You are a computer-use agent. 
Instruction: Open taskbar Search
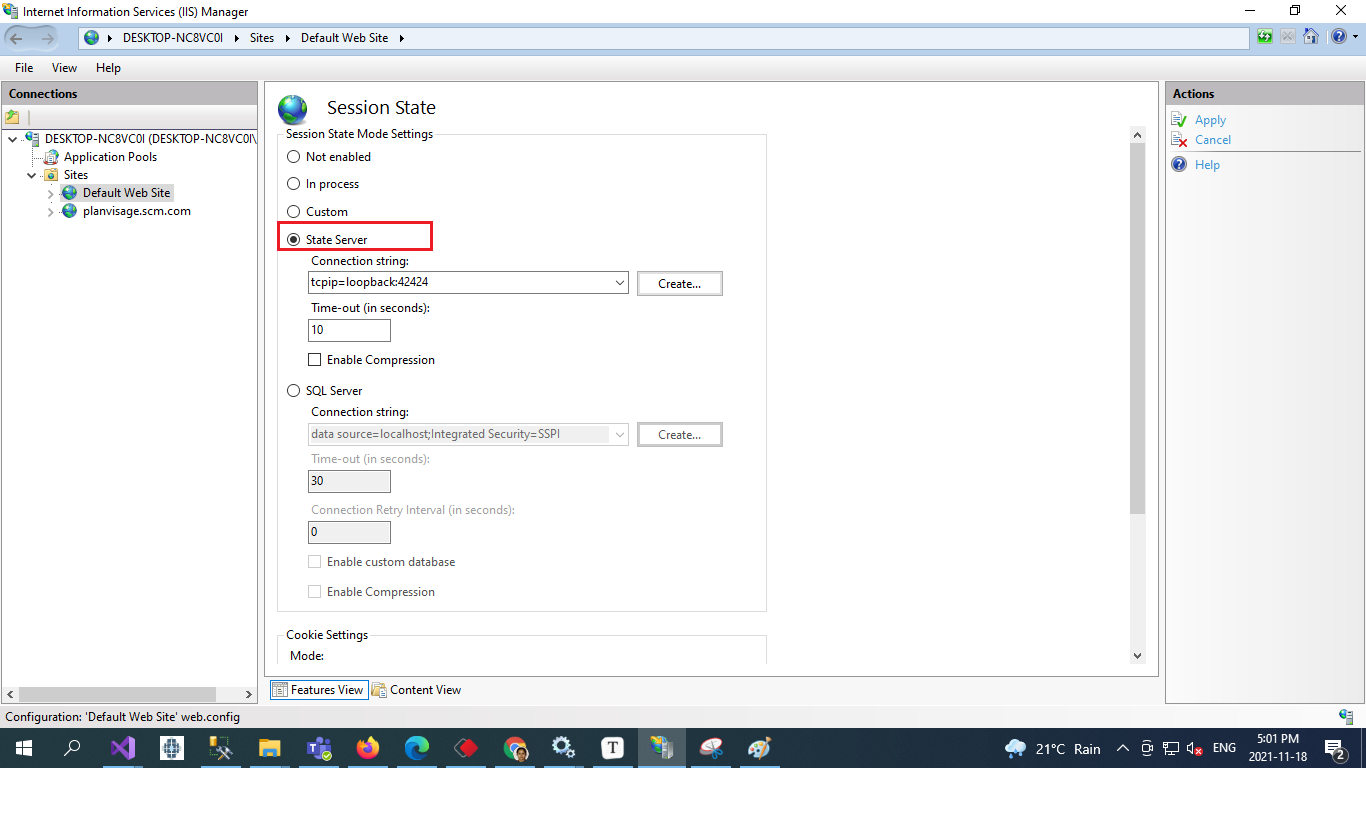72,748
